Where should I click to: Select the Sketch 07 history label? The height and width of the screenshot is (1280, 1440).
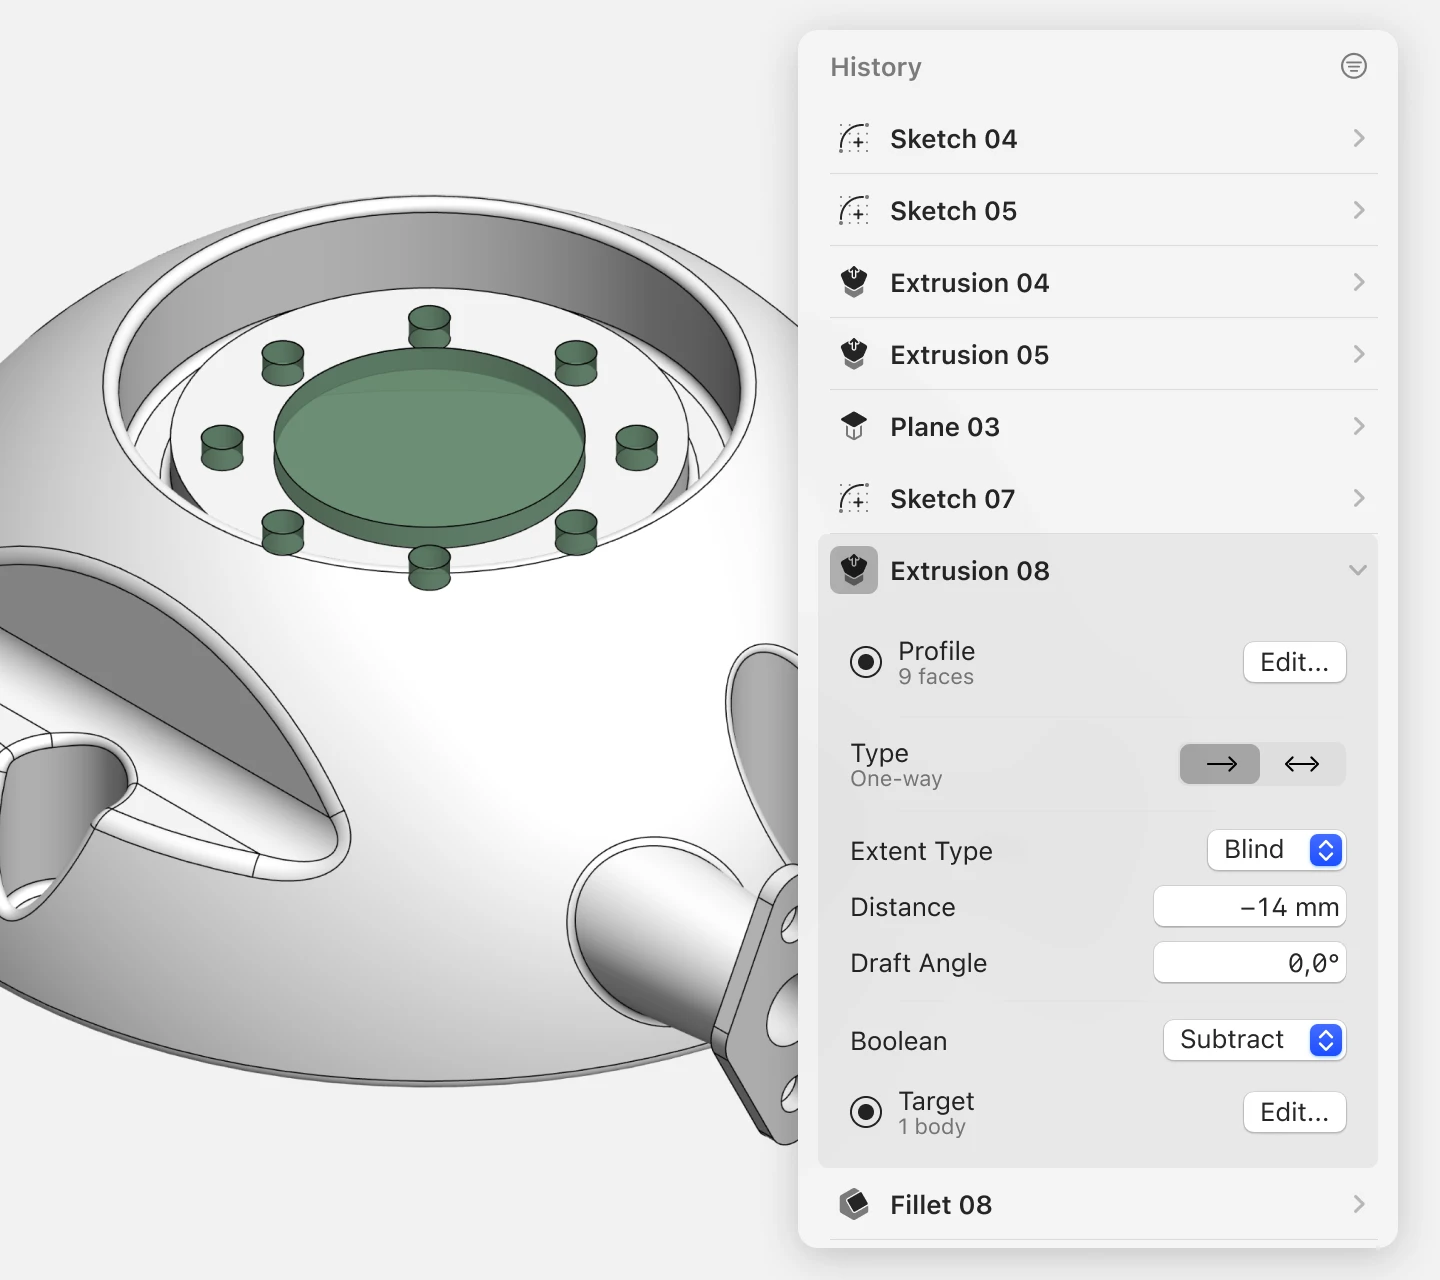pyautogui.click(x=952, y=499)
